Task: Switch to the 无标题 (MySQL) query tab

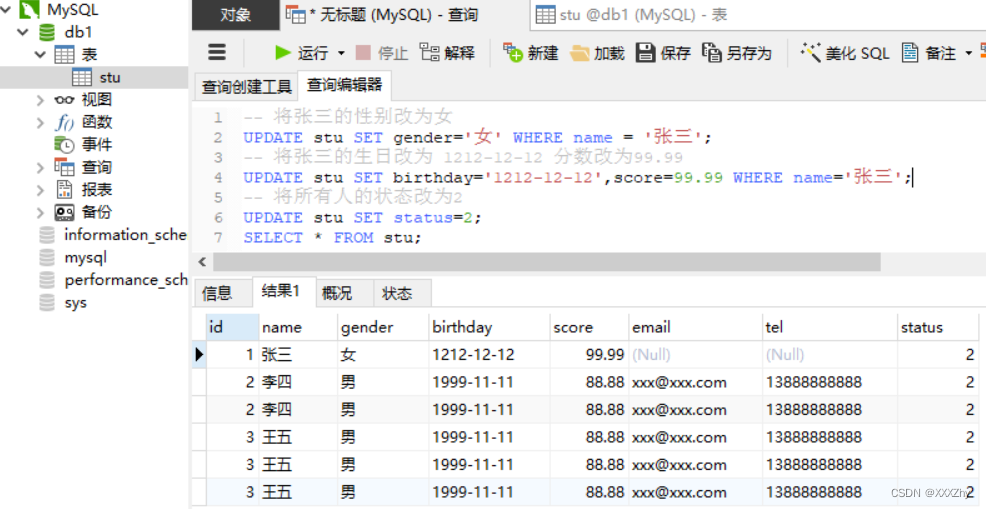Action: coord(404,15)
